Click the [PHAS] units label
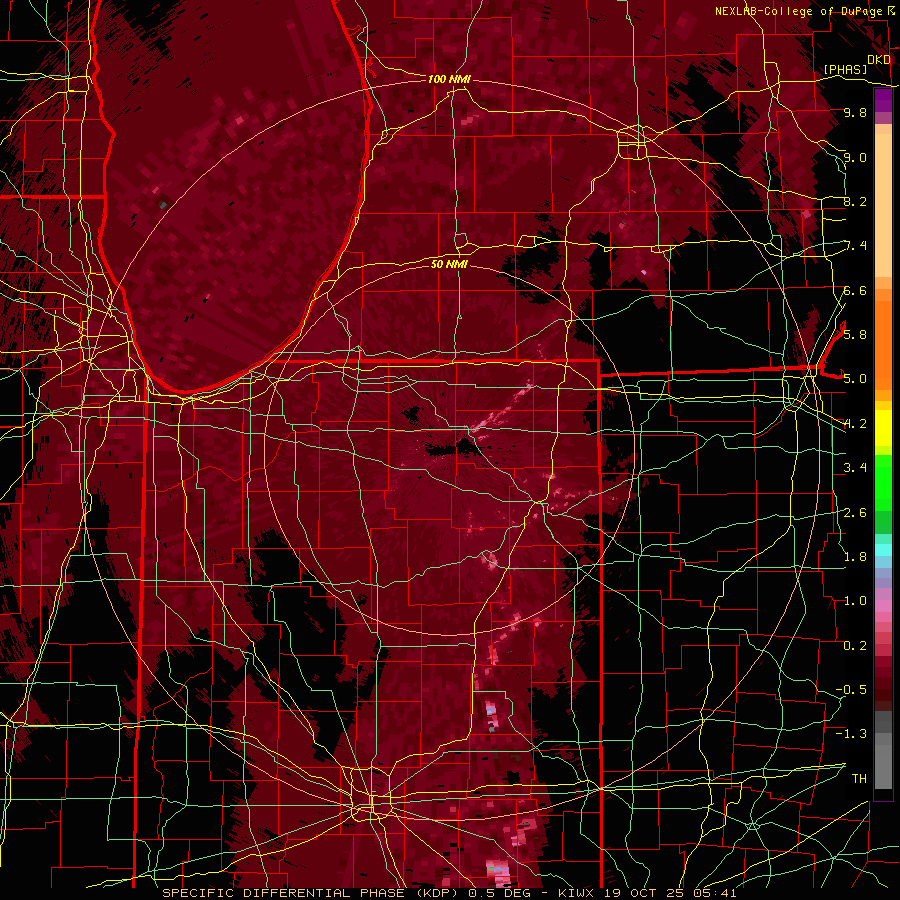 pyautogui.click(x=845, y=69)
